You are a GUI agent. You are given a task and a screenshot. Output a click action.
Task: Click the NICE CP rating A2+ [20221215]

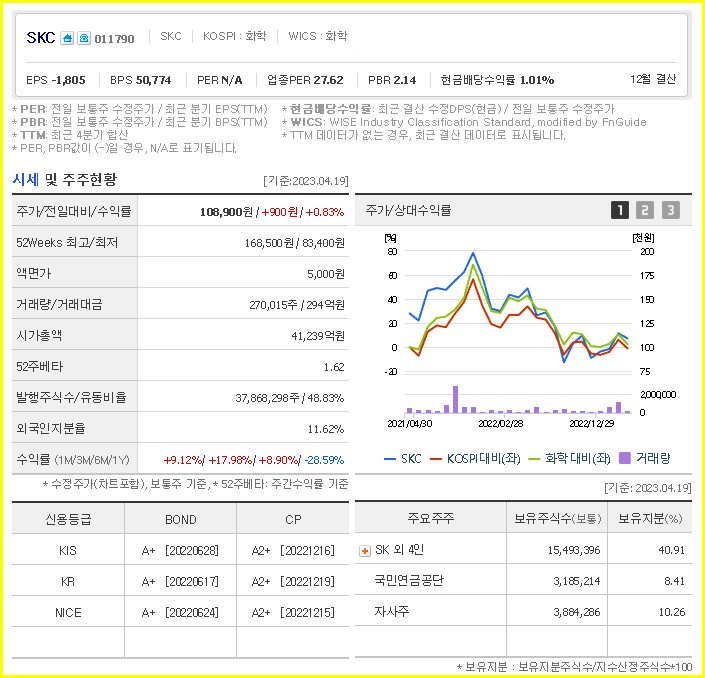293,612
